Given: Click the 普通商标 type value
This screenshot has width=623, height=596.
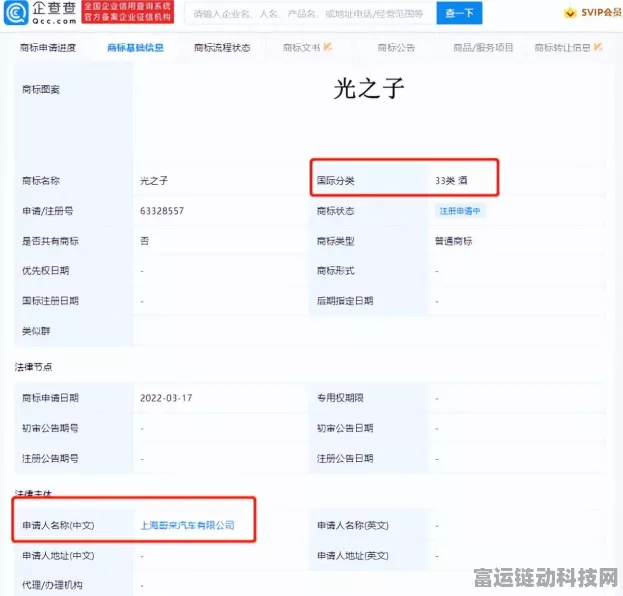Looking at the screenshot, I should [x=454, y=241].
